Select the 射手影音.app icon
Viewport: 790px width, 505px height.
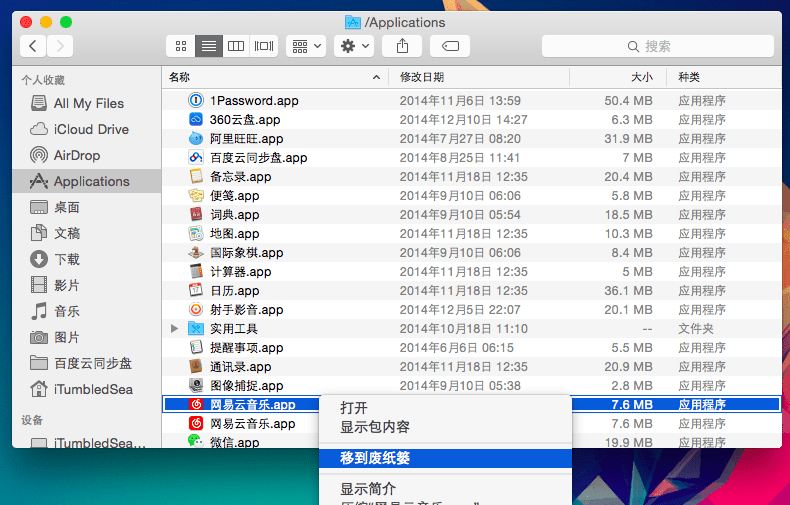195,309
